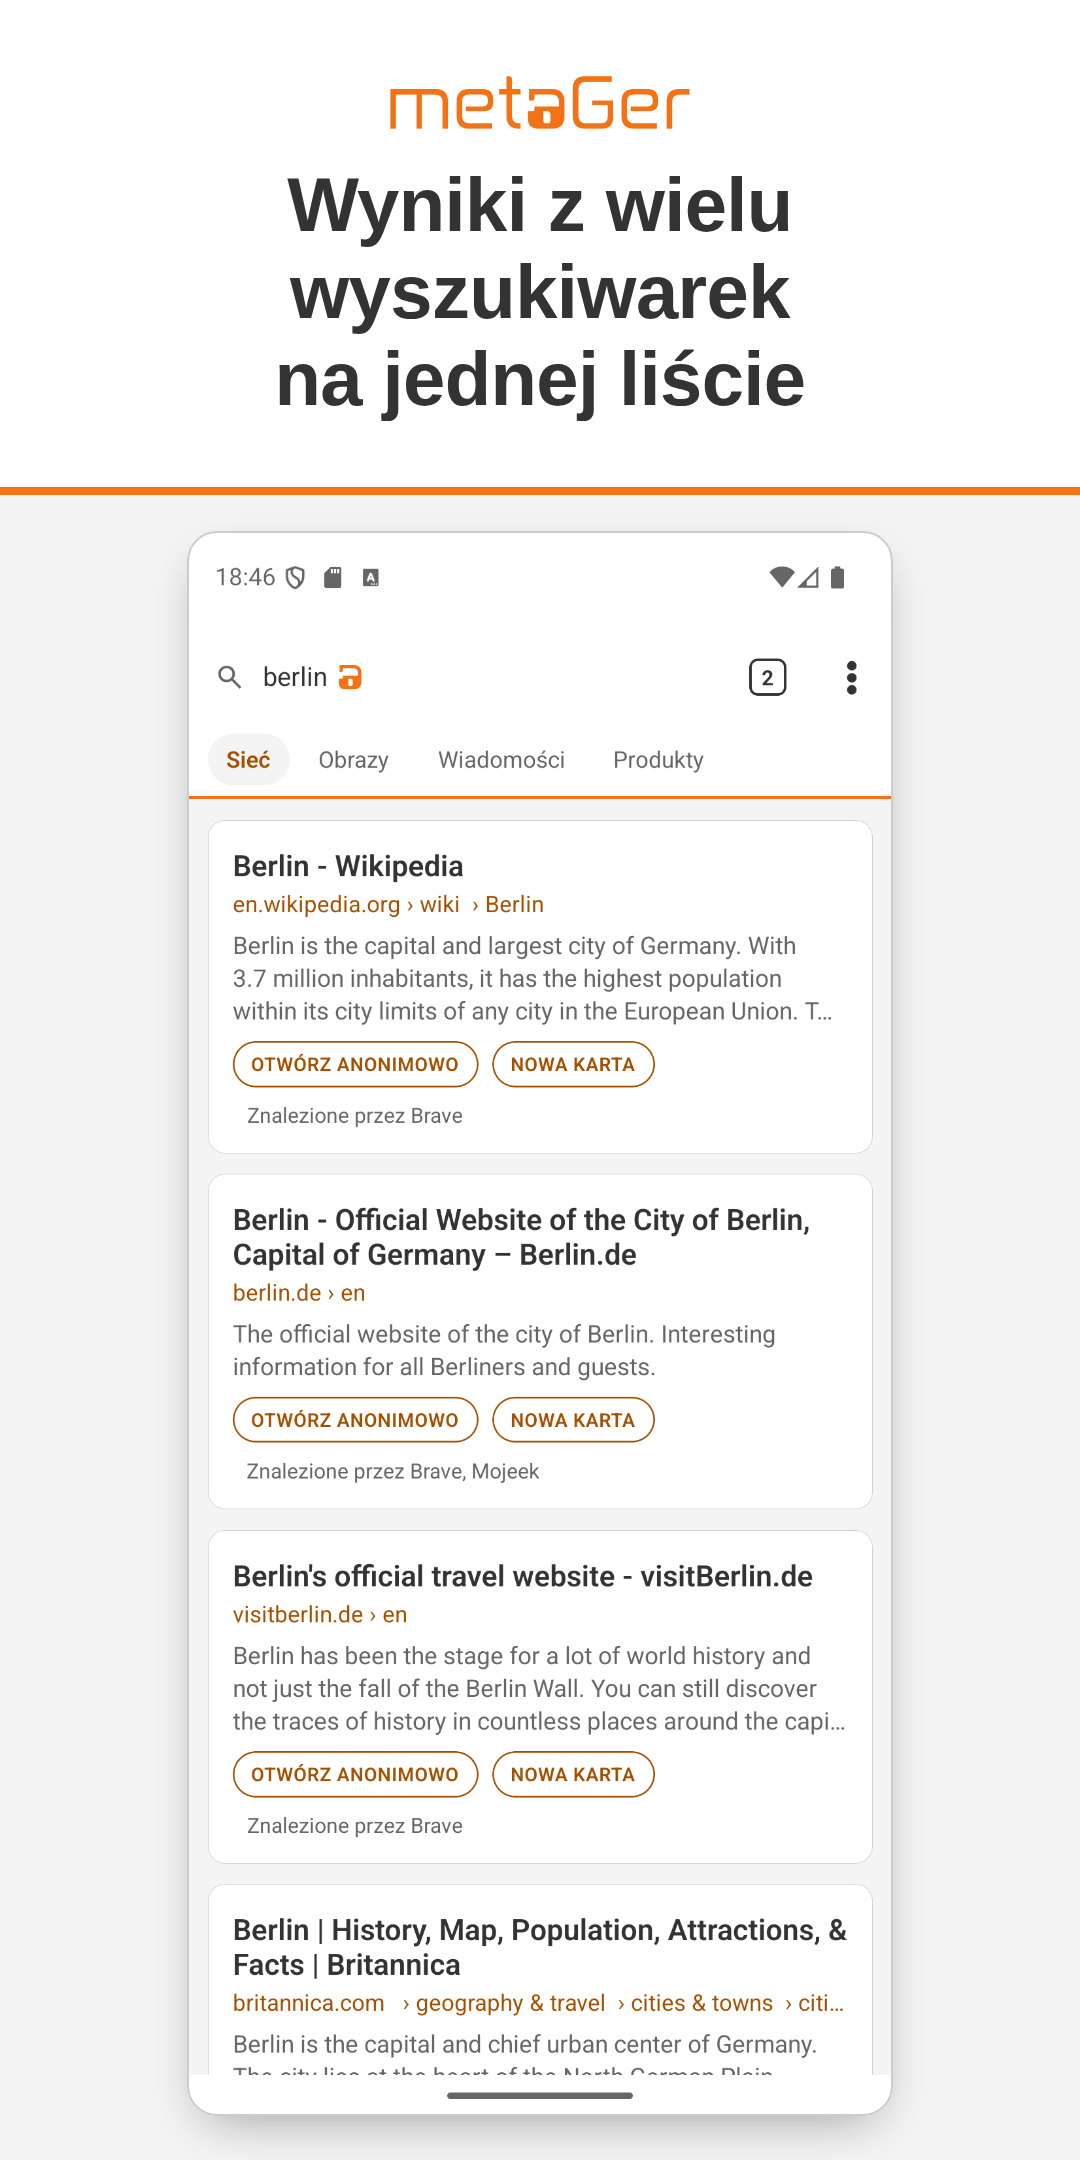Tap the 18:46 clock in status bar

(245, 577)
